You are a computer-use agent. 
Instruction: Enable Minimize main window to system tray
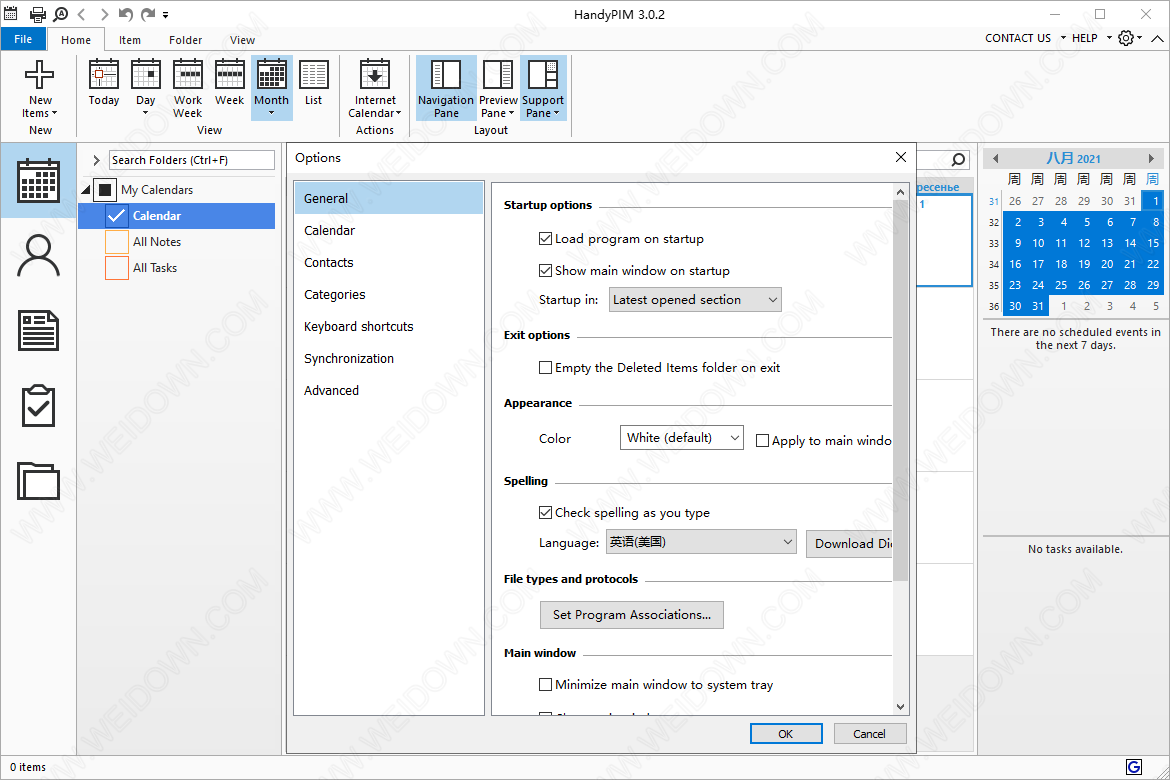(x=545, y=684)
